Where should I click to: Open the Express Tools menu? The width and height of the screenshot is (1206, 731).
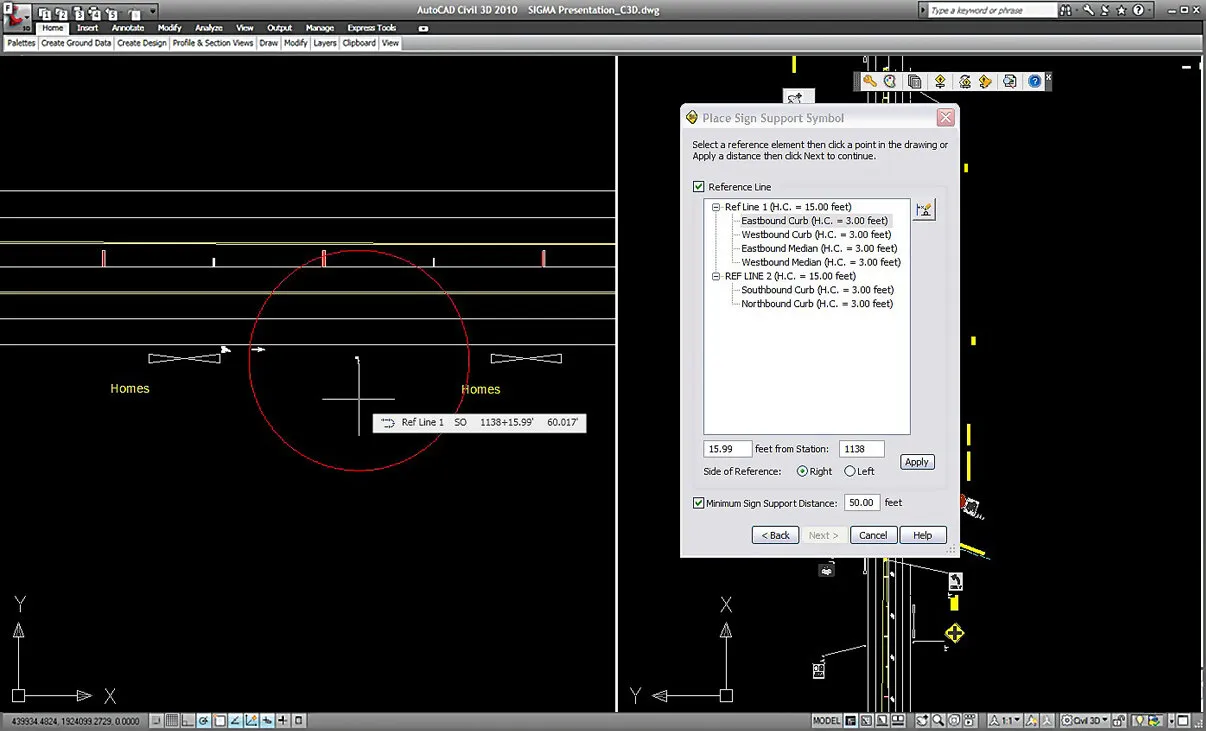point(371,28)
